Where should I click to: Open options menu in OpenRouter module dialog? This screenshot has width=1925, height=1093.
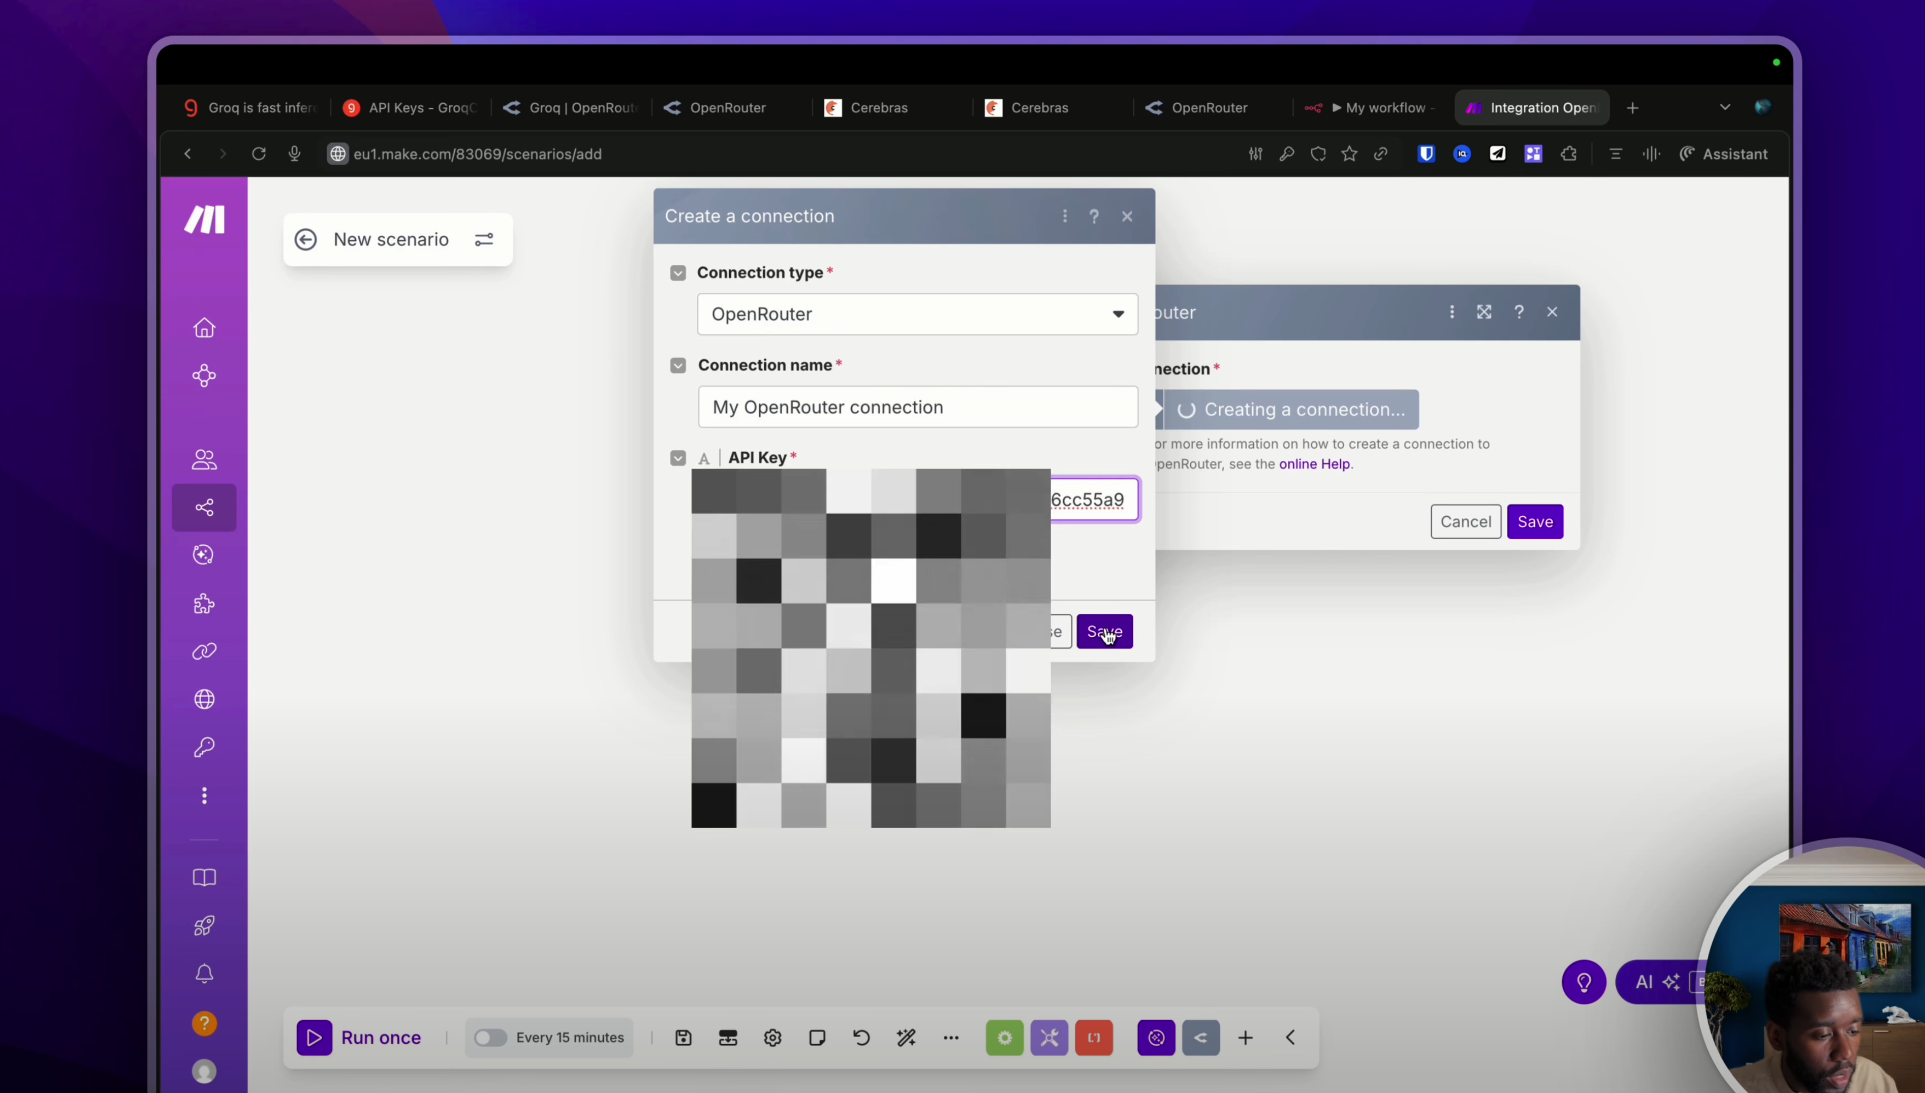point(1452,312)
